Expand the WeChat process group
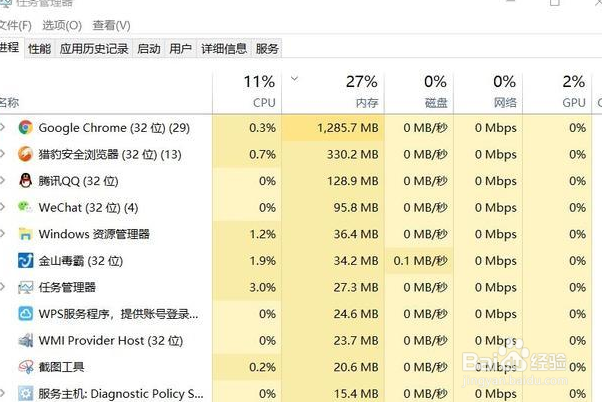This screenshot has height=402, width=602. (x=3, y=207)
